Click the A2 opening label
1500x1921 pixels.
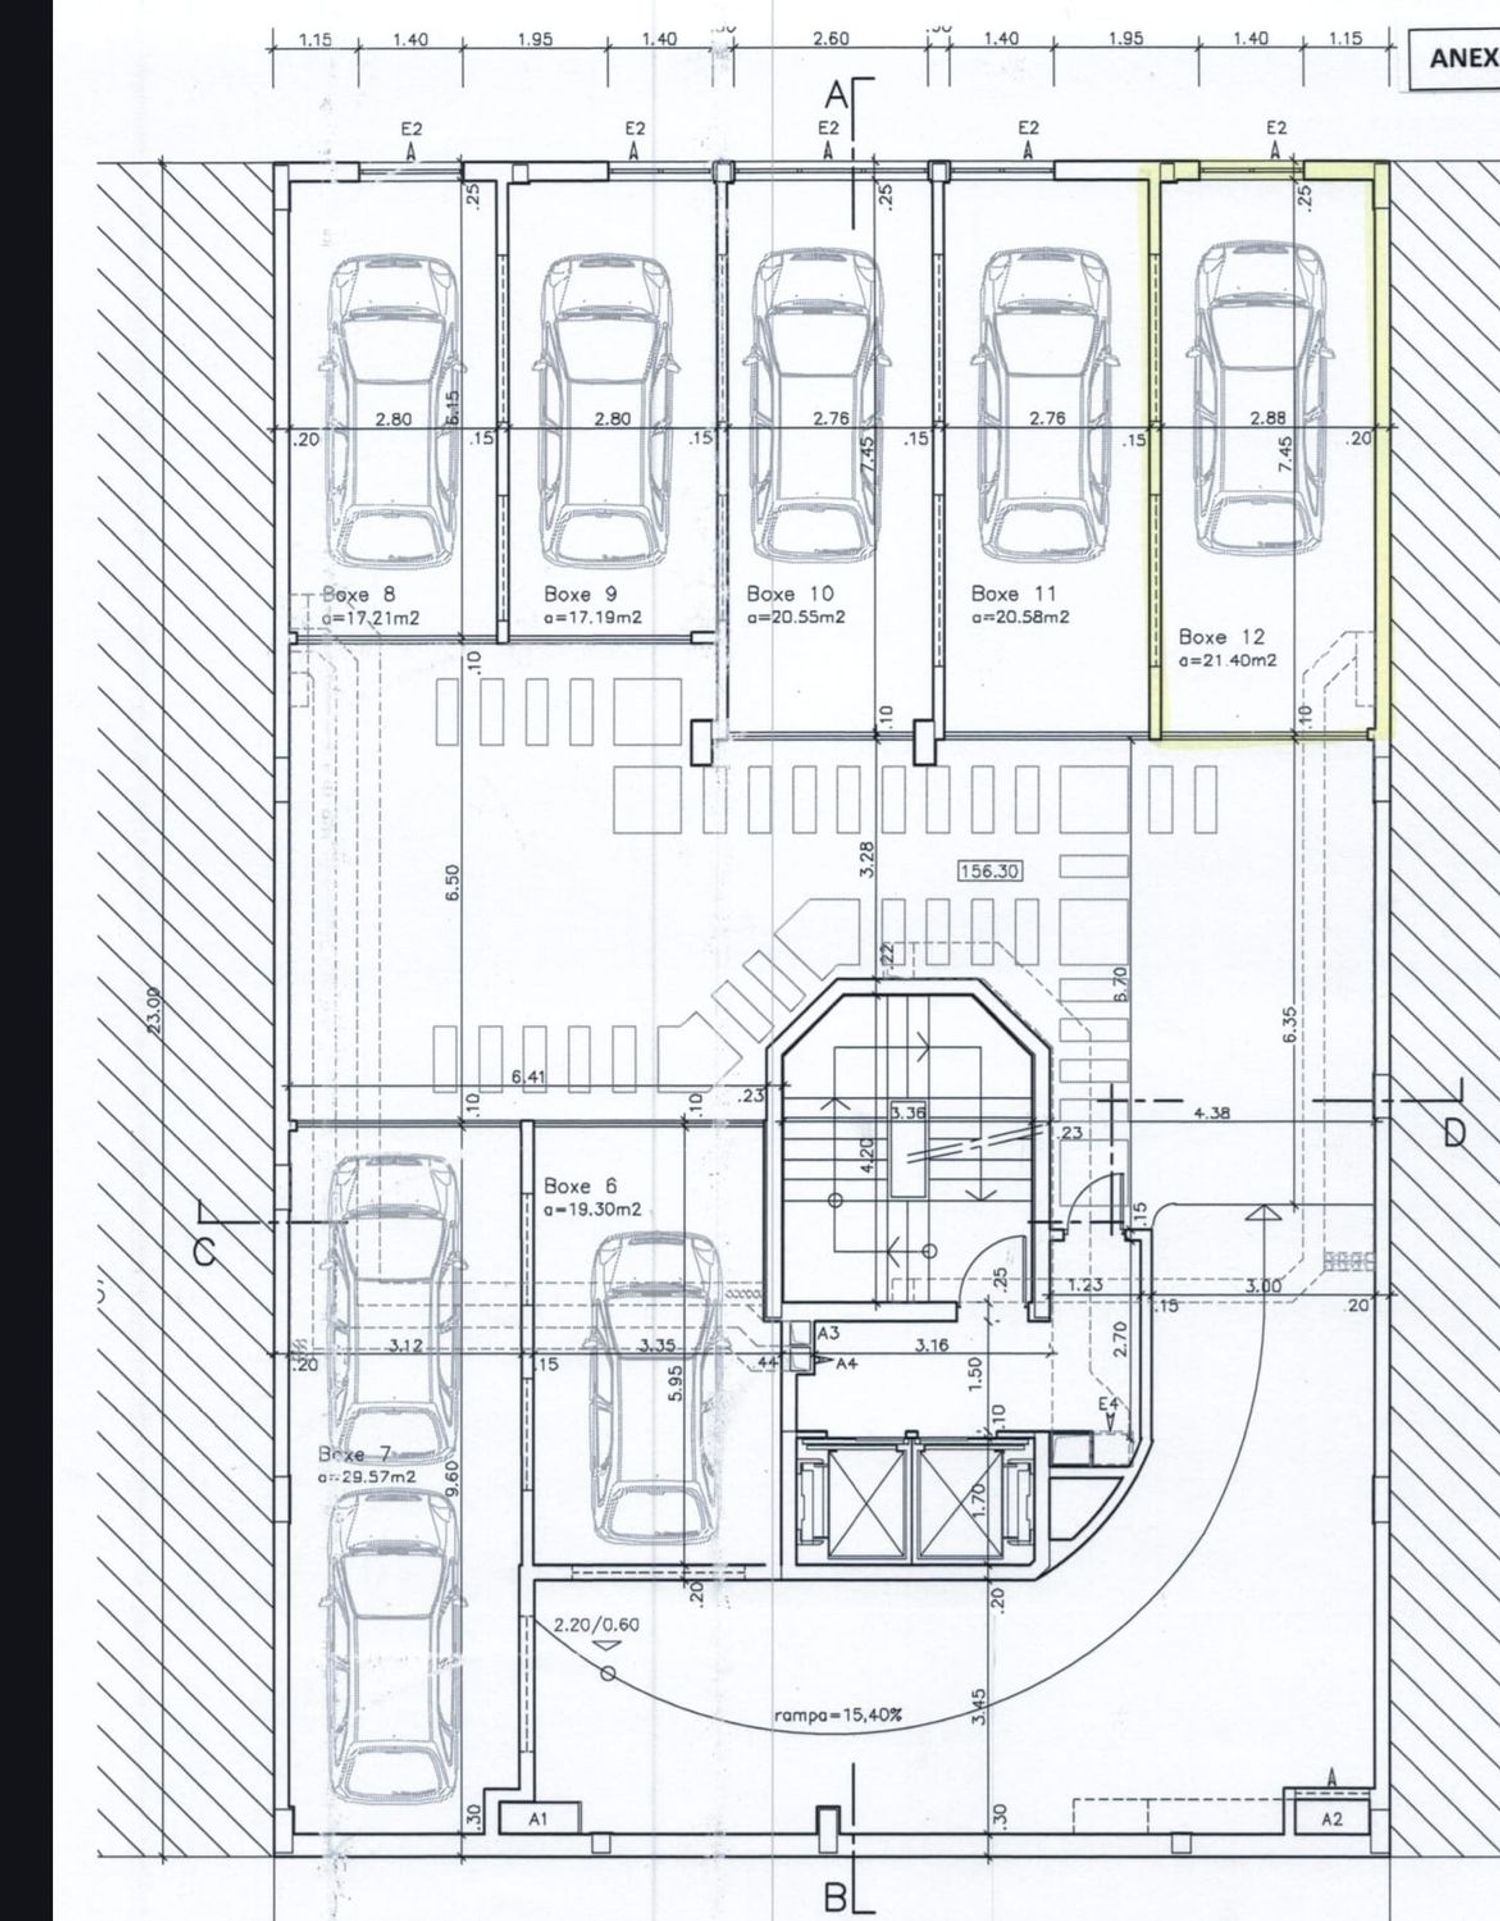click(1331, 1819)
